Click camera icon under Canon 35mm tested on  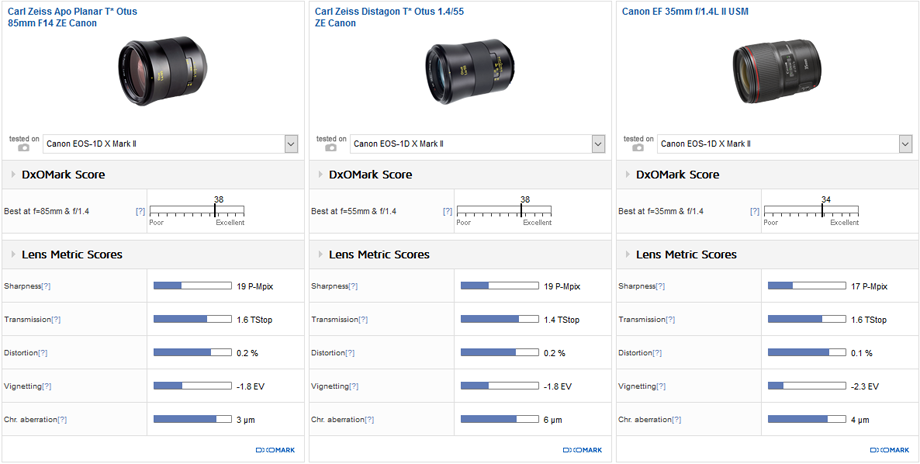638,148
